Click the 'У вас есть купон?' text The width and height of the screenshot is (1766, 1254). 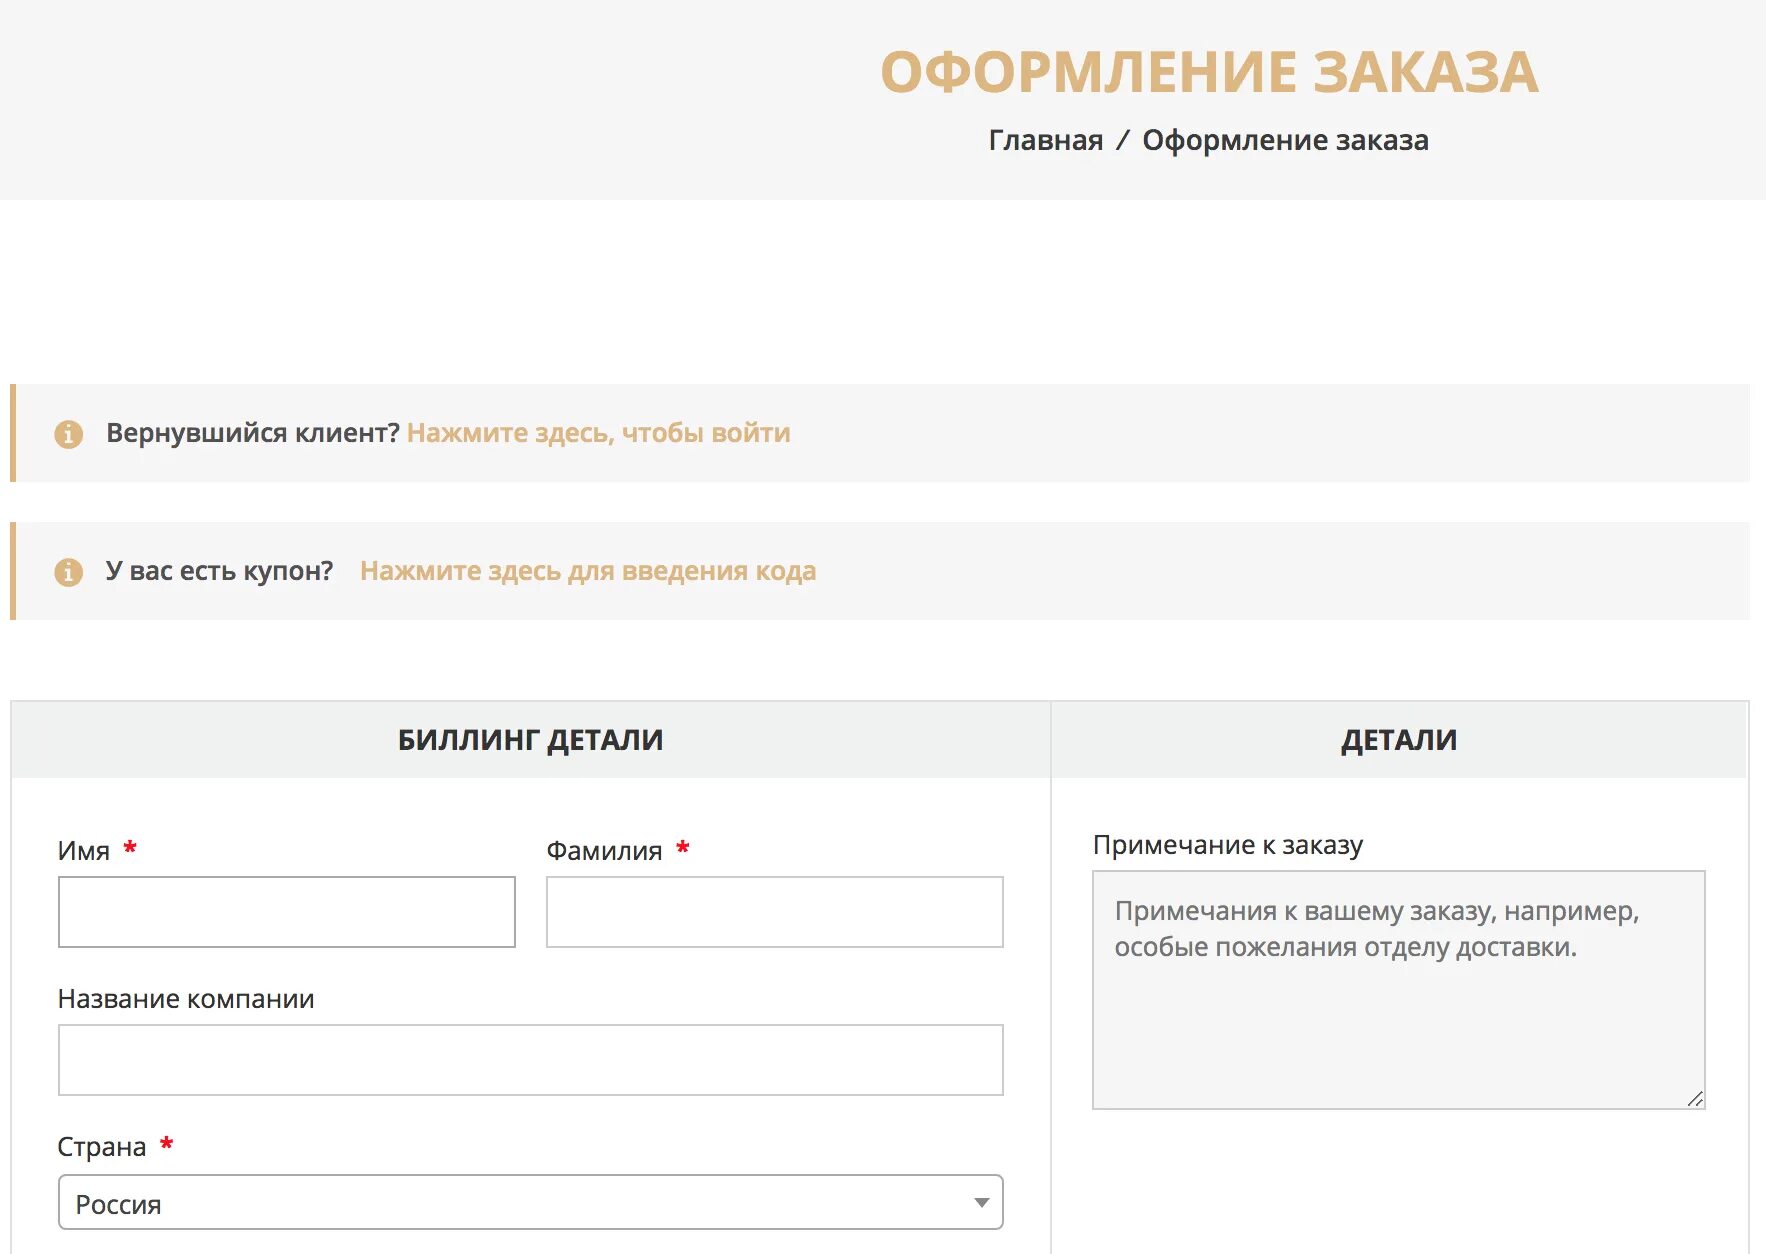pyautogui.click(x=219, y=571)
